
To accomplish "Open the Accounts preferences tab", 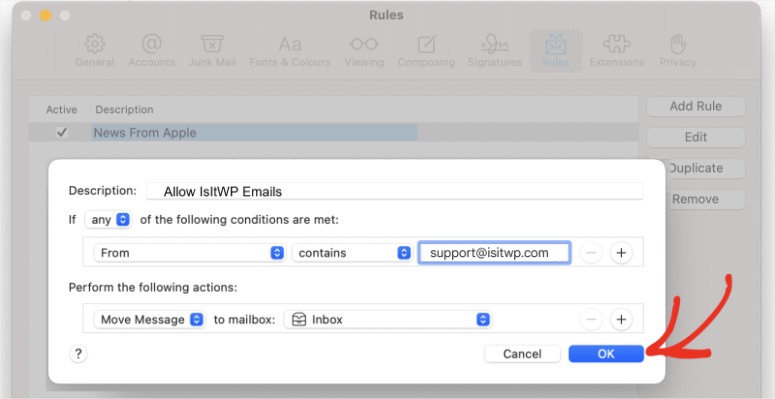I will [152, 51].
